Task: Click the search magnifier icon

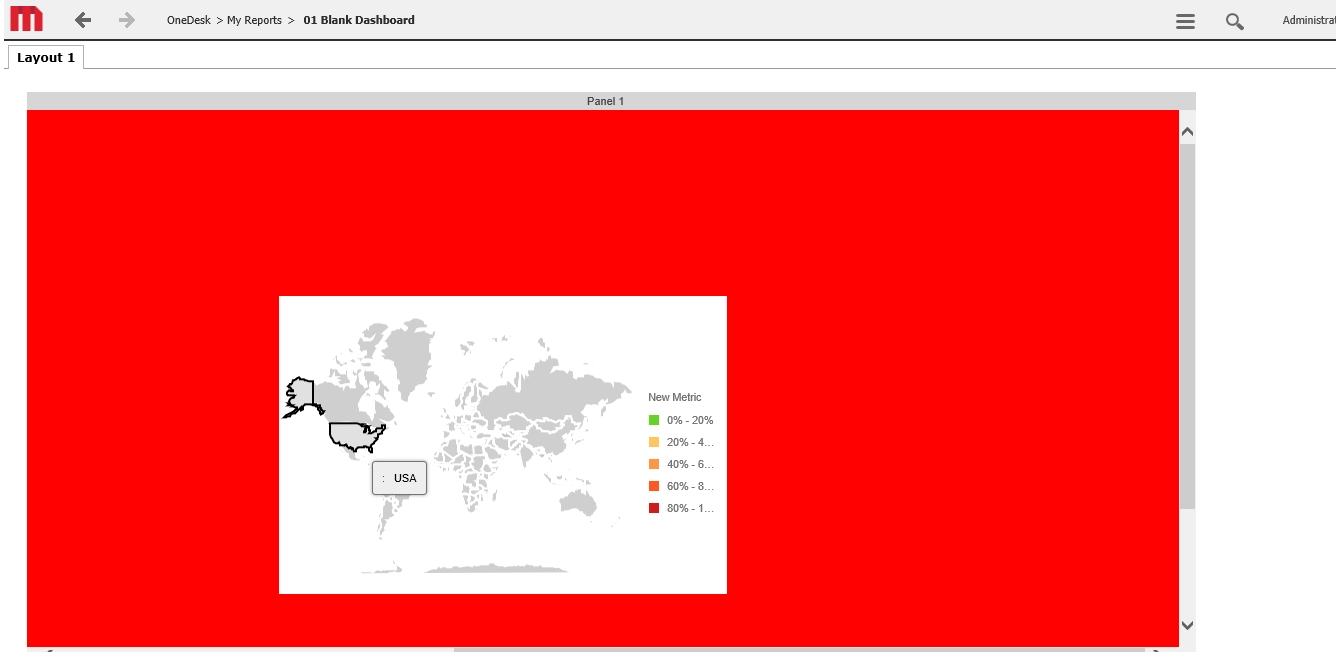Action: coord(1234,21)
